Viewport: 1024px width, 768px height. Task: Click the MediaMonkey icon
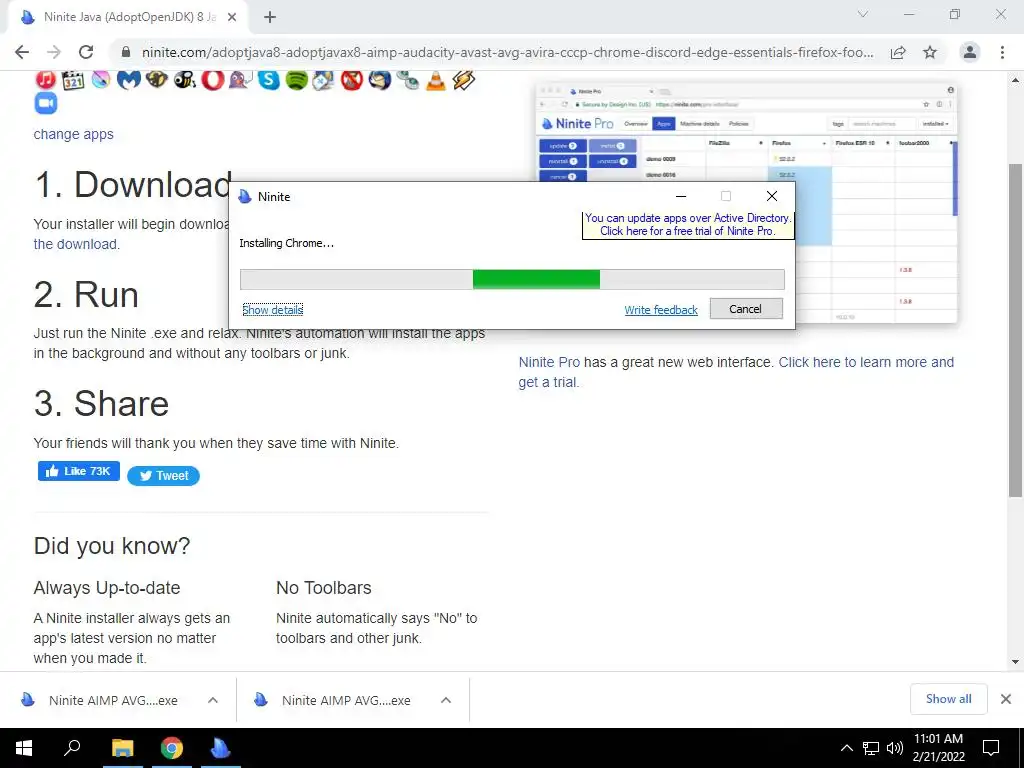click(157, 80)
